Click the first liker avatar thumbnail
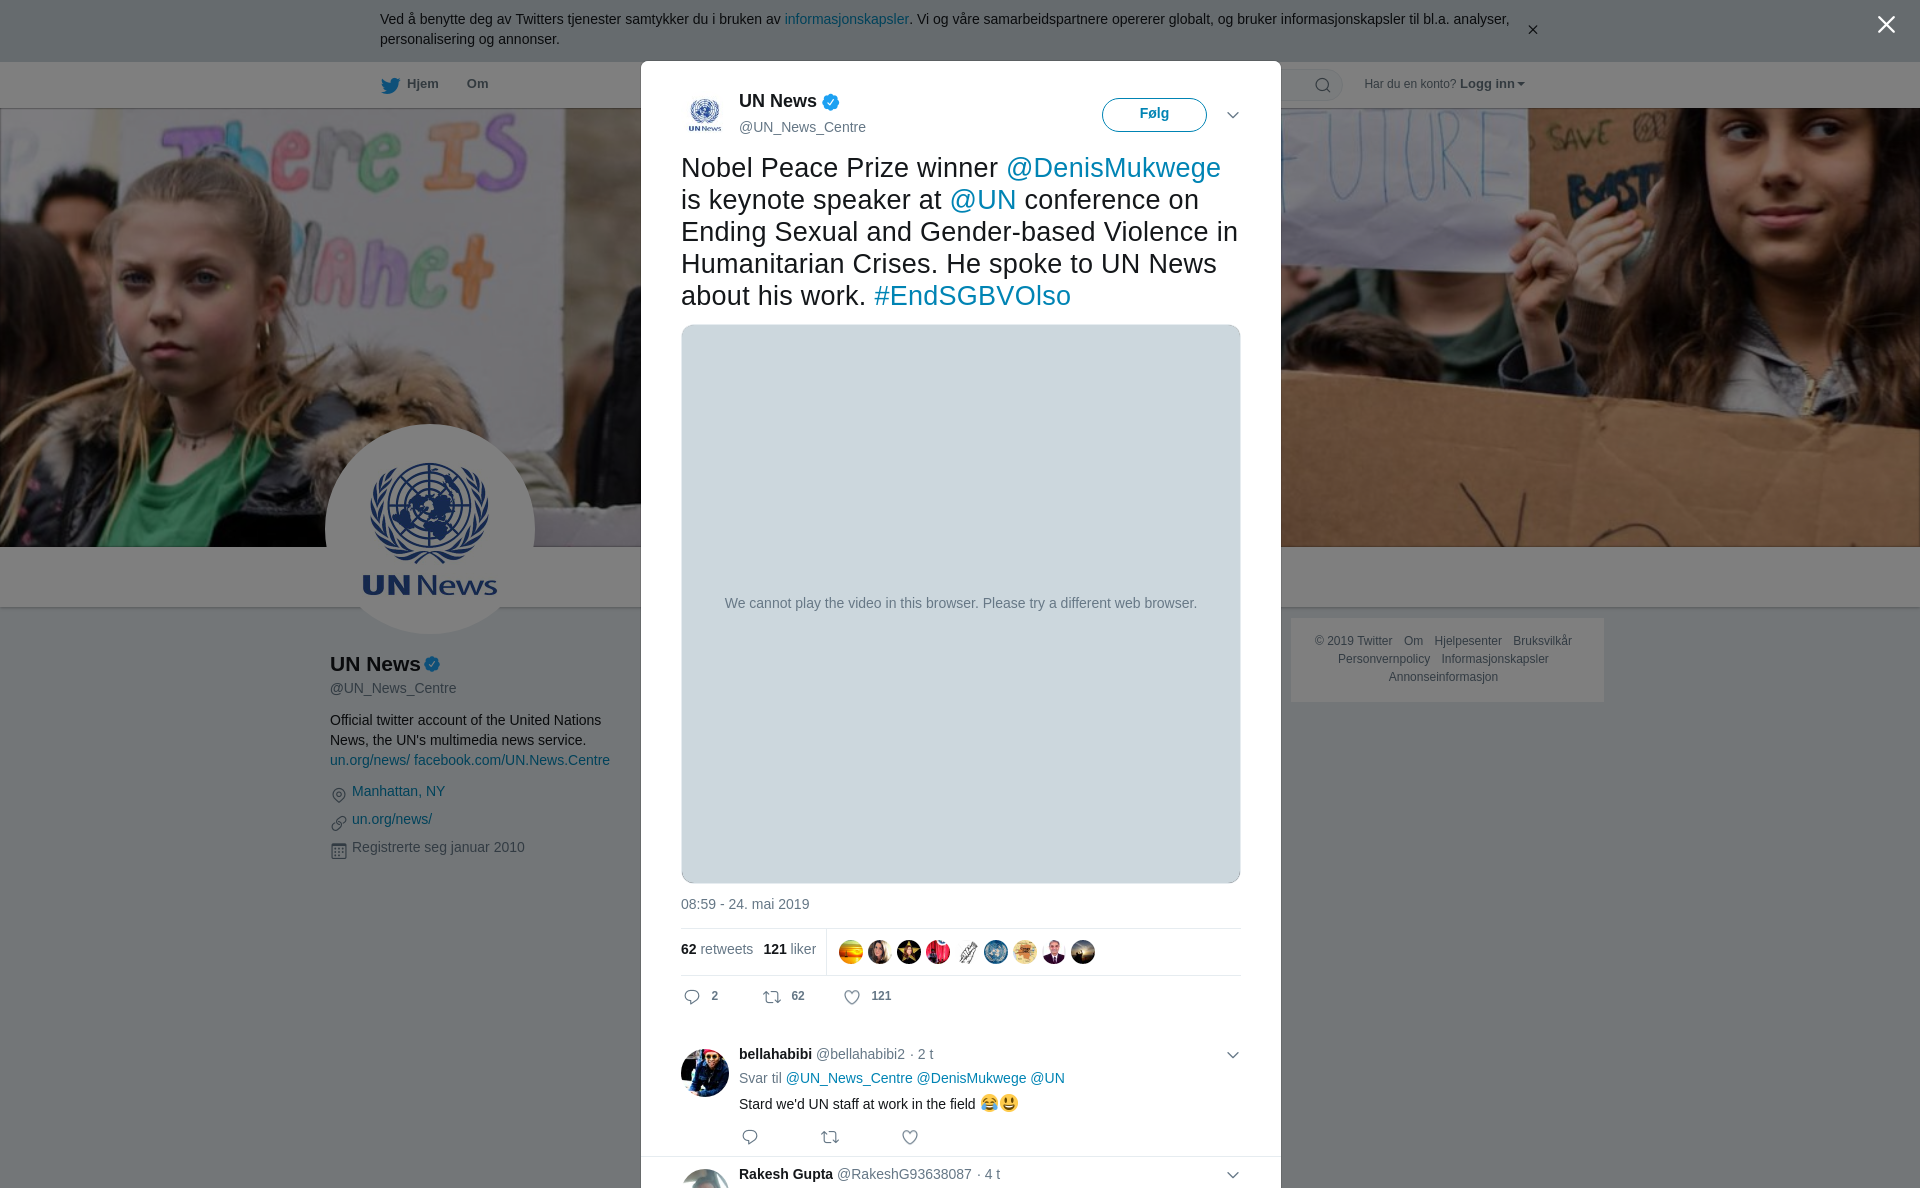 [851, 952]
